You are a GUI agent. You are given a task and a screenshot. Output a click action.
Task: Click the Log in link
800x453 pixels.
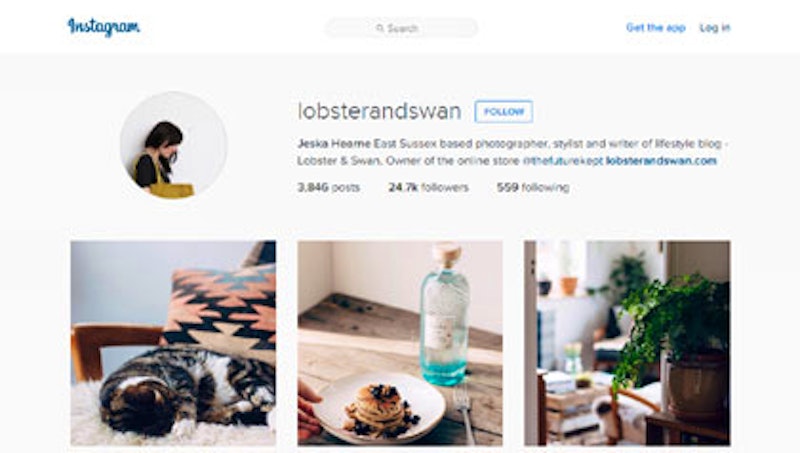click(x=715, y=28)
